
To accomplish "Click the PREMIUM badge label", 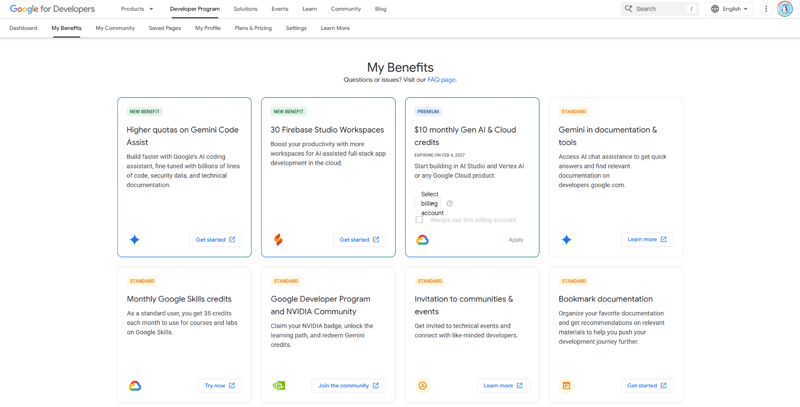I will click(428, 111).
